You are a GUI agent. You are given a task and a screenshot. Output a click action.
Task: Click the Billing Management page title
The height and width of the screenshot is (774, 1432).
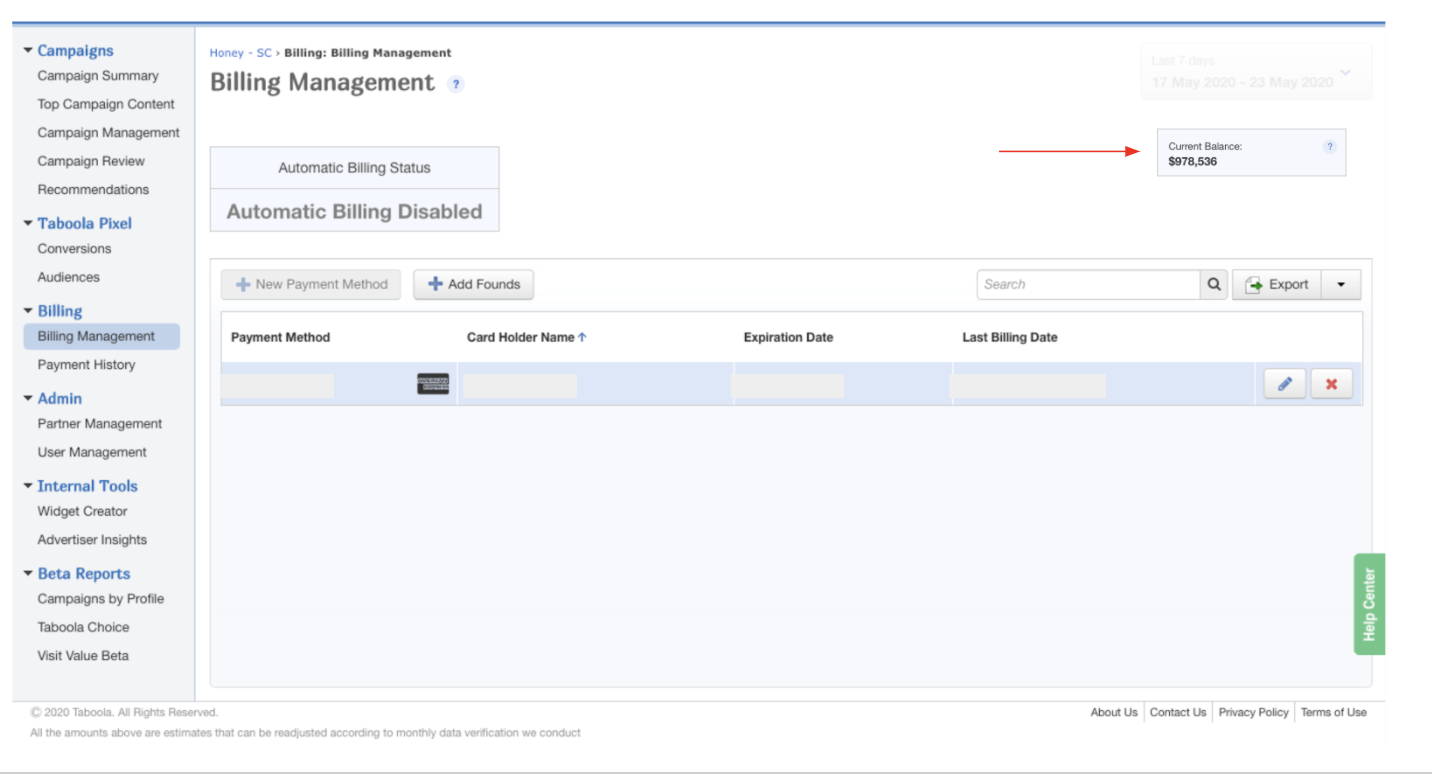tap(322, 83)
